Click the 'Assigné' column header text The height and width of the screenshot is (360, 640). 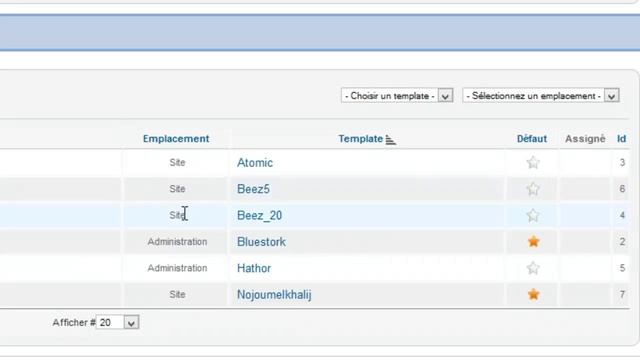click(585, 139)
